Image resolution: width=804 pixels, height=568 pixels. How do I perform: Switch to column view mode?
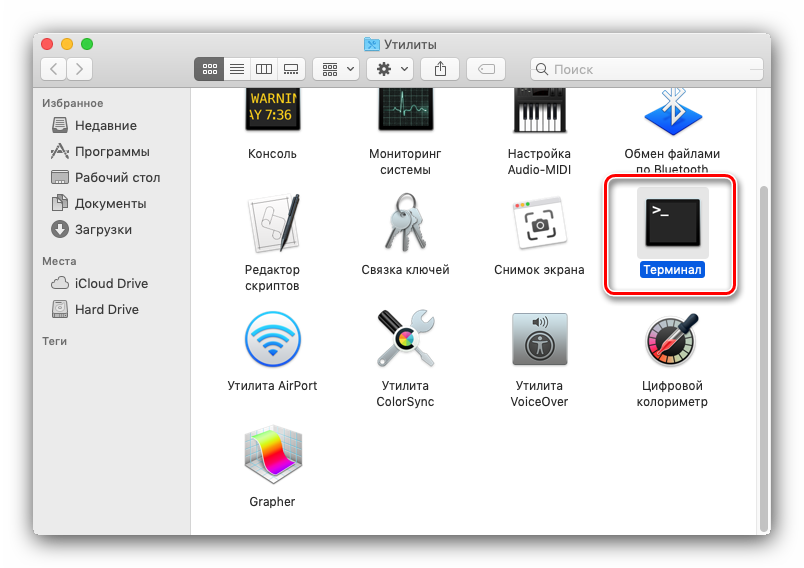(264, 69)
